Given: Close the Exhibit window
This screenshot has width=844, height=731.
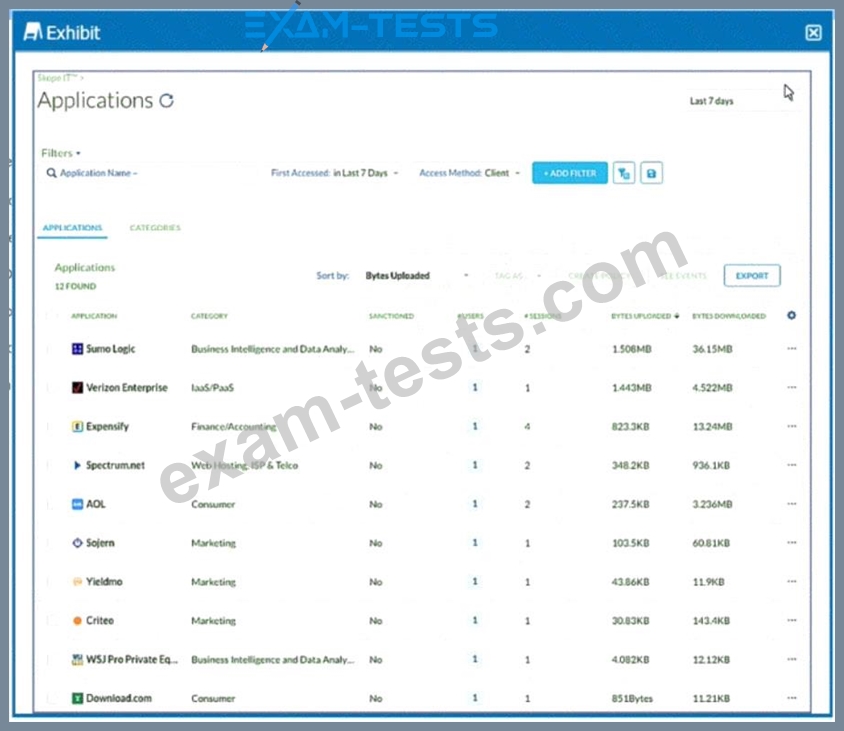Looking at the screenshot, I should (813, 33).
